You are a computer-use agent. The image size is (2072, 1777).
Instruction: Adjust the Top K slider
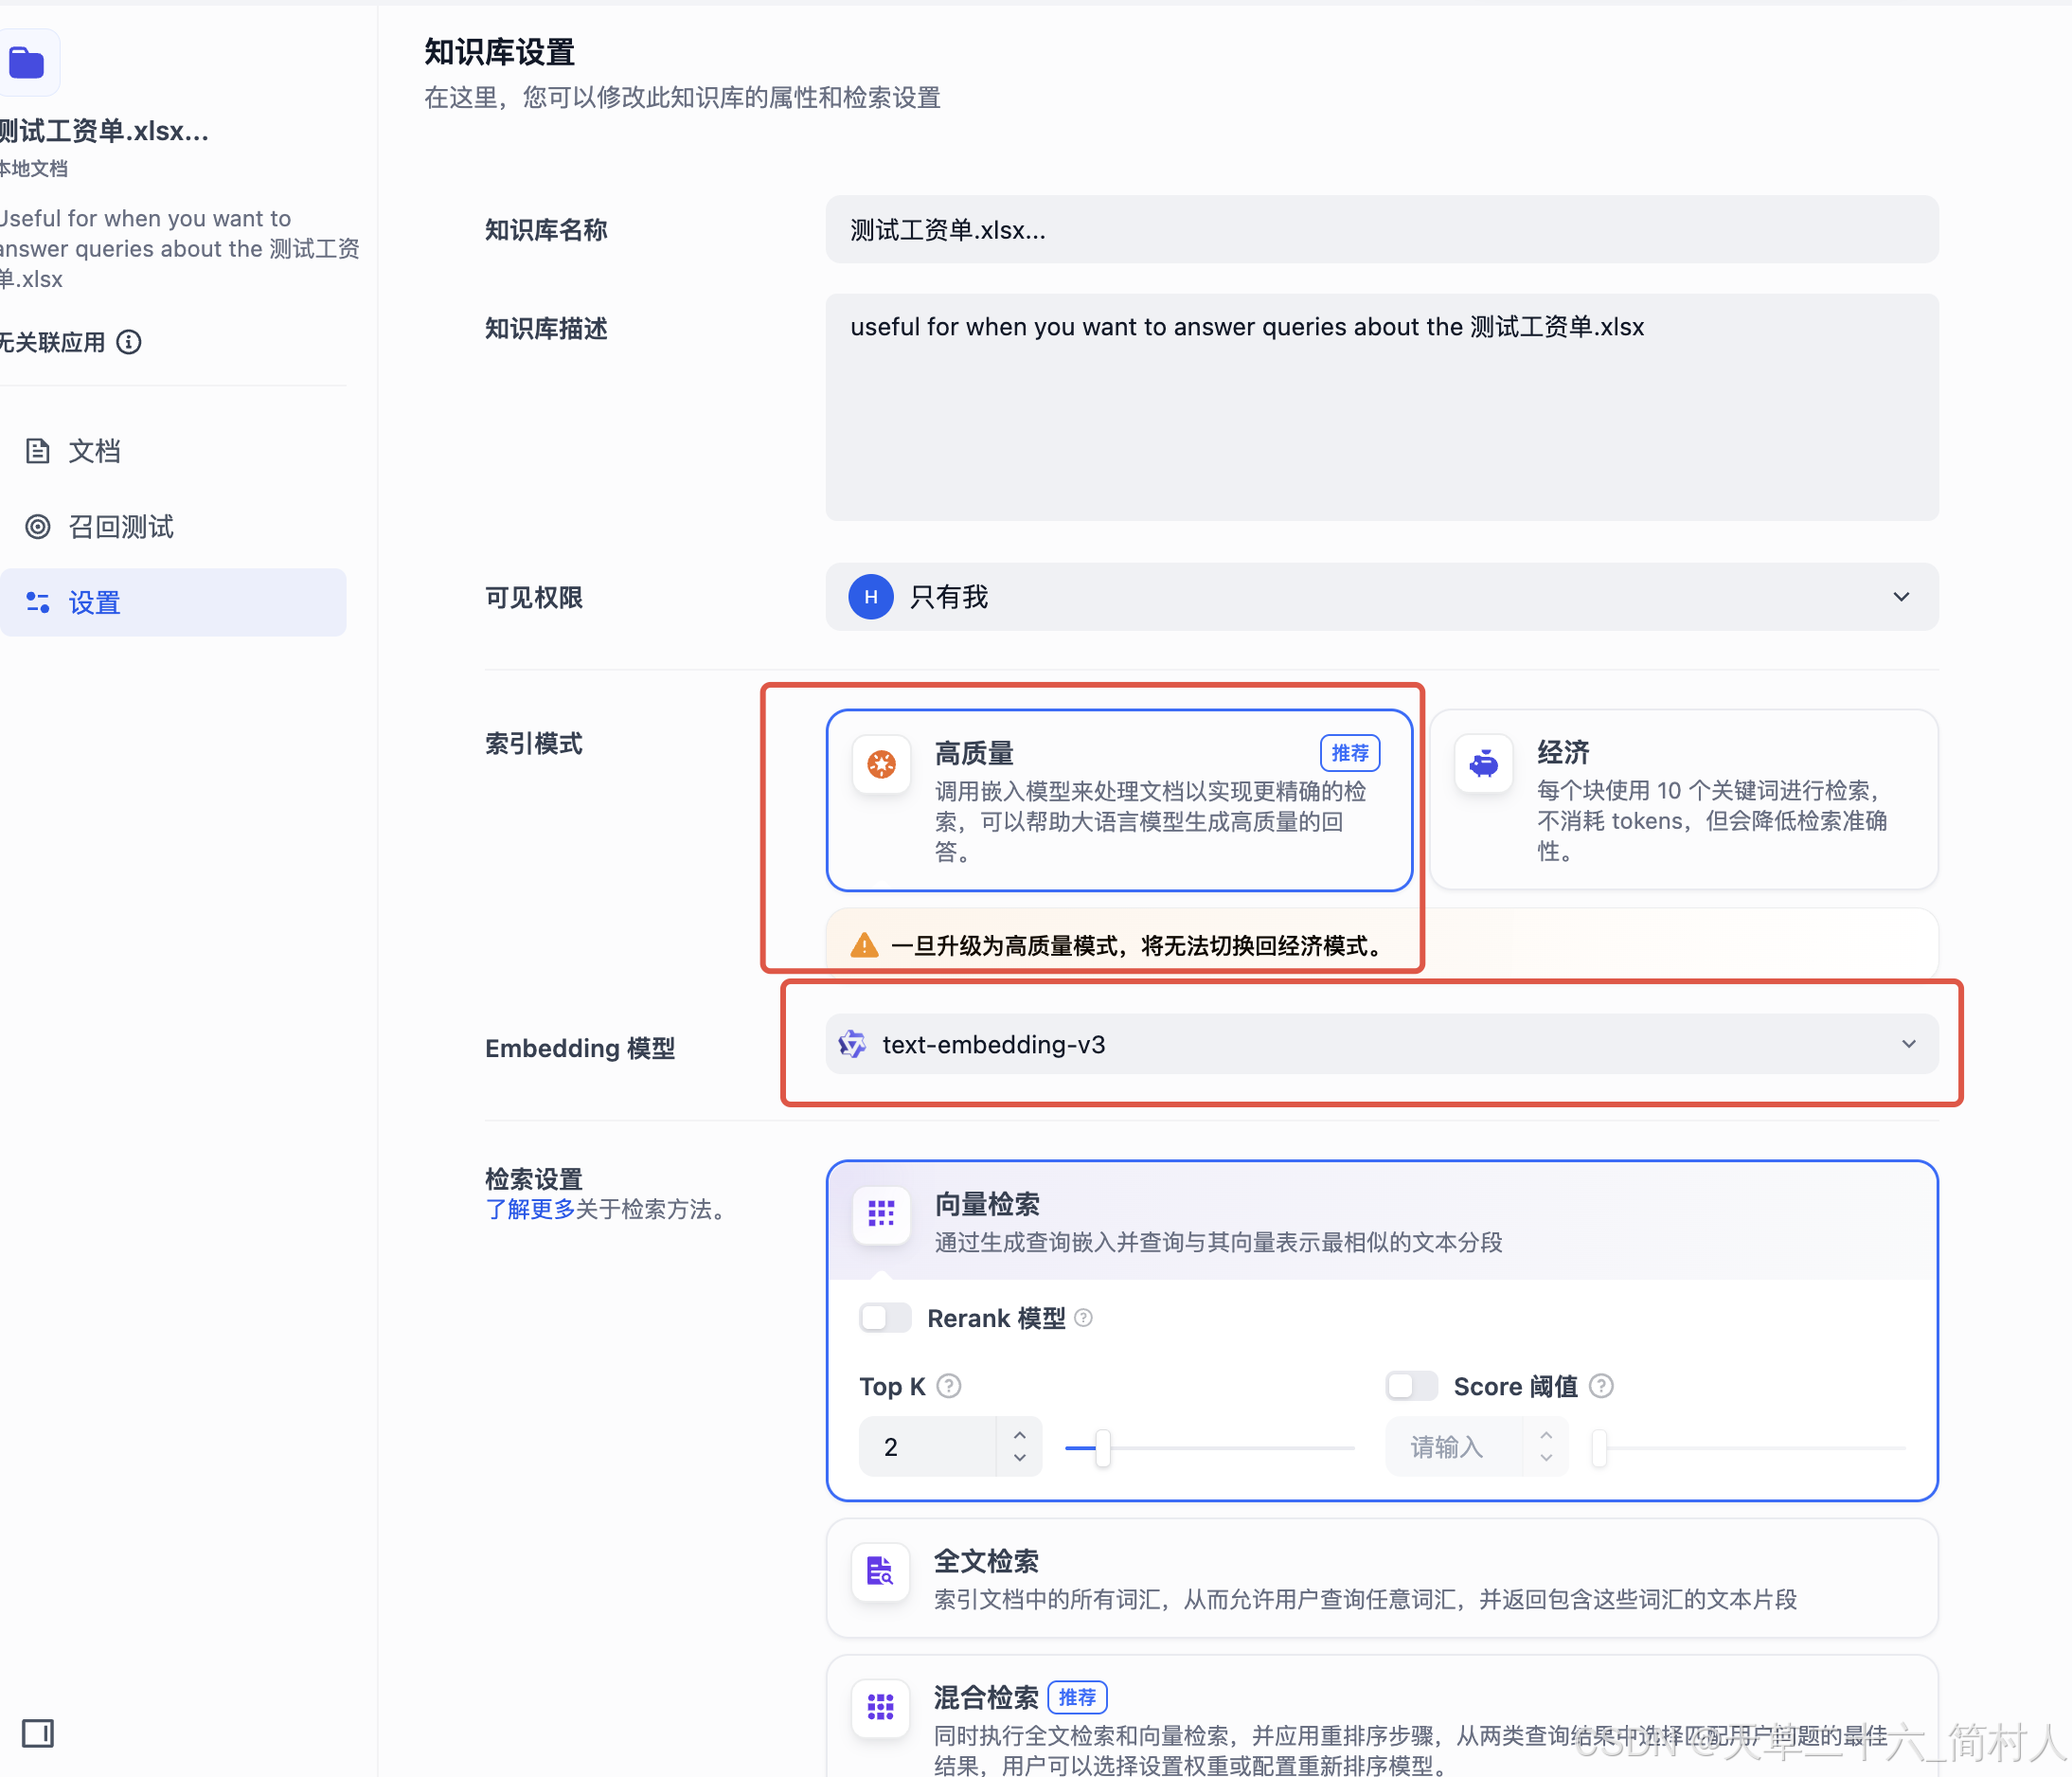1101,1447
